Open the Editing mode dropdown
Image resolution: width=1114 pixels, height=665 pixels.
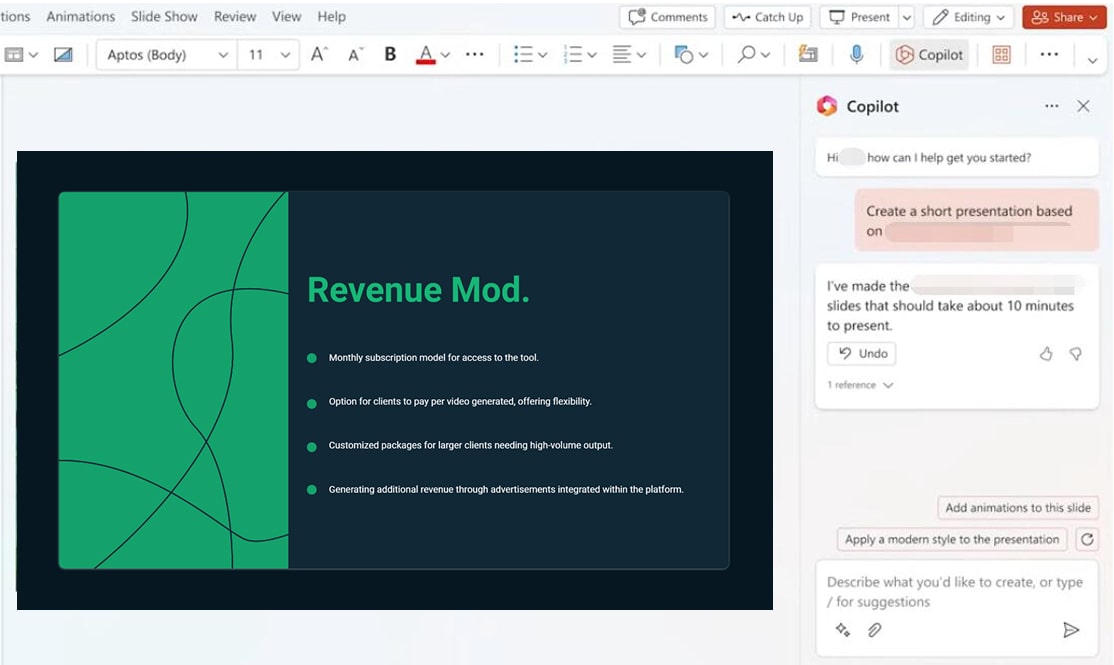coord(968,17)
